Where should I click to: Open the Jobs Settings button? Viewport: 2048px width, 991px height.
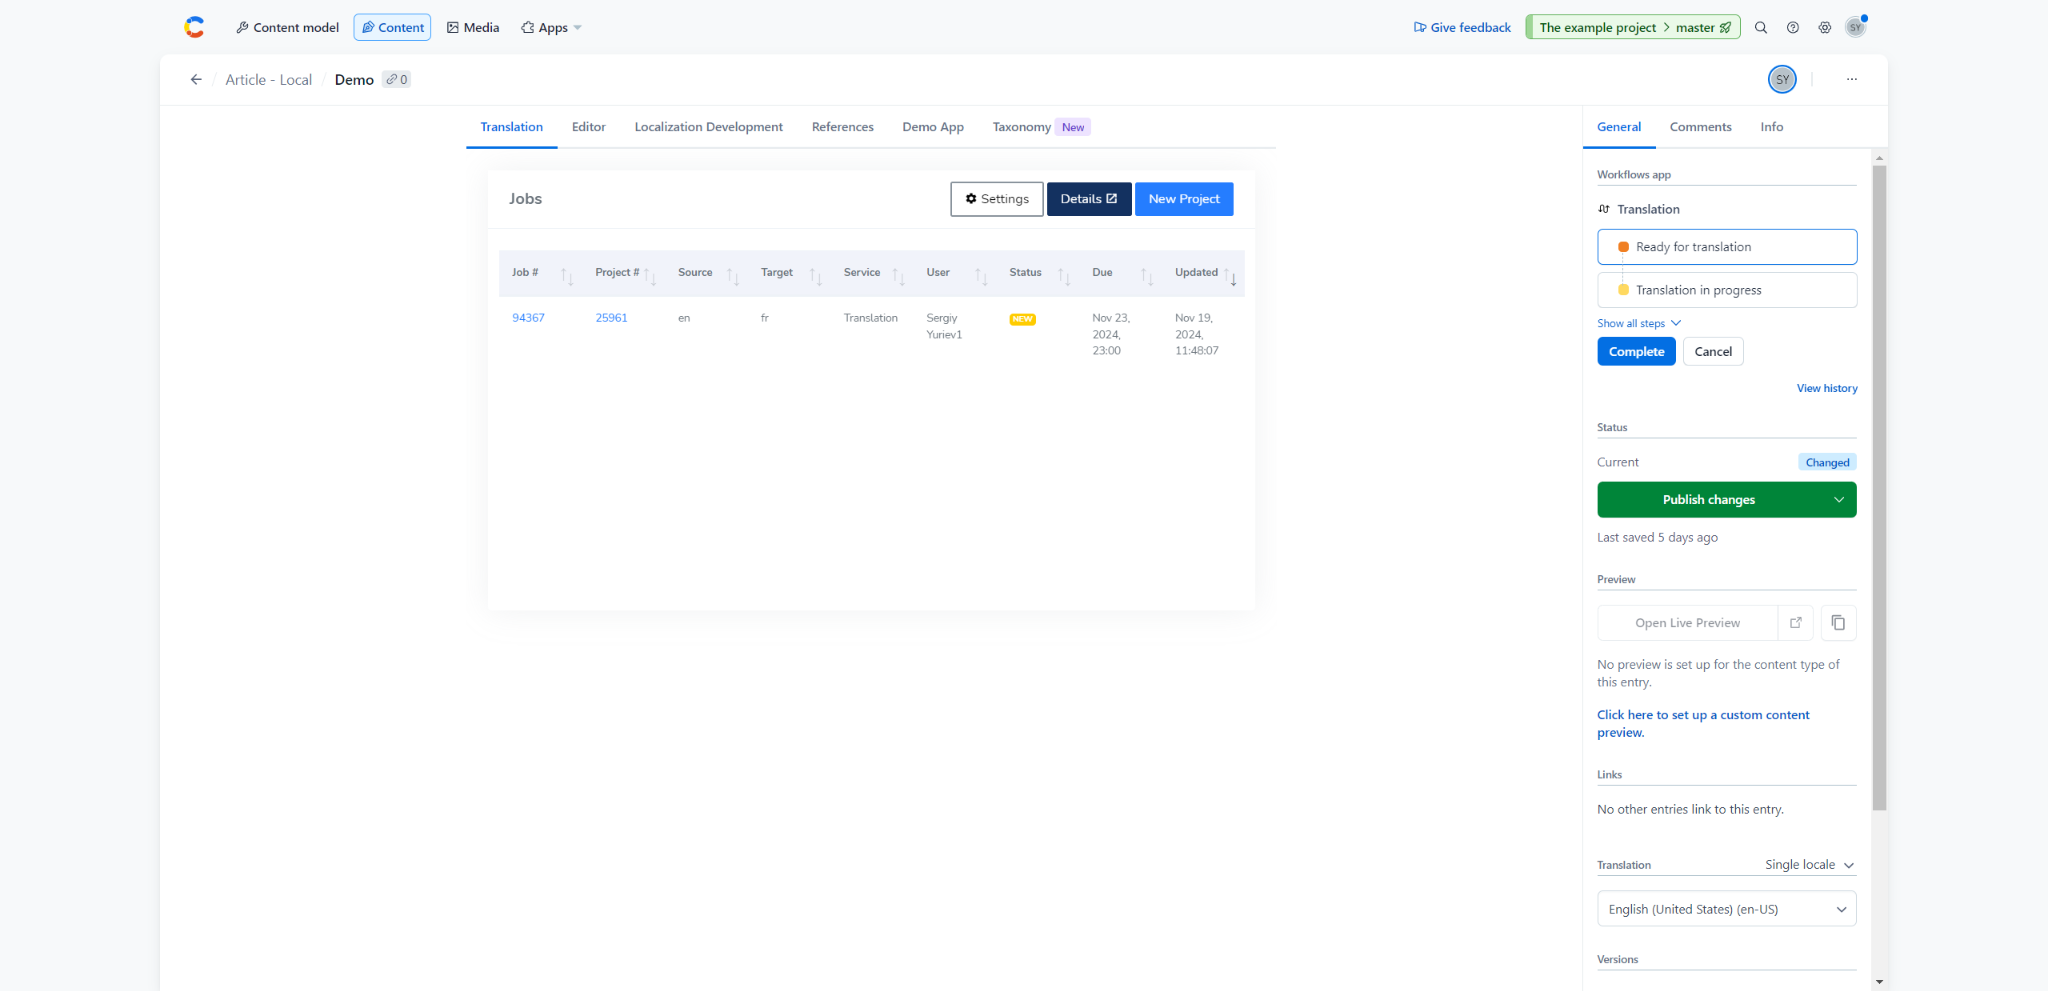[x=997, y=199]
